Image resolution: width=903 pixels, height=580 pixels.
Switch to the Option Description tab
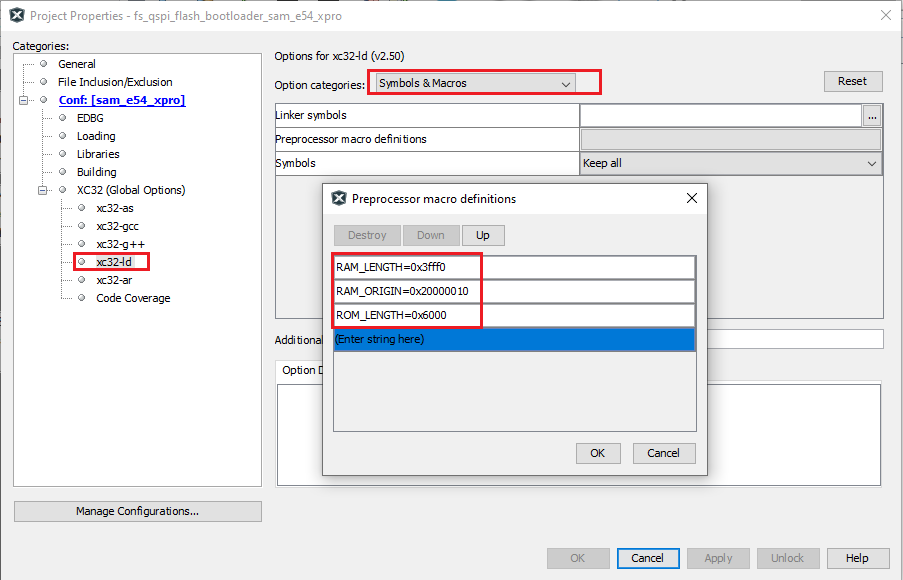pos(302,370)
